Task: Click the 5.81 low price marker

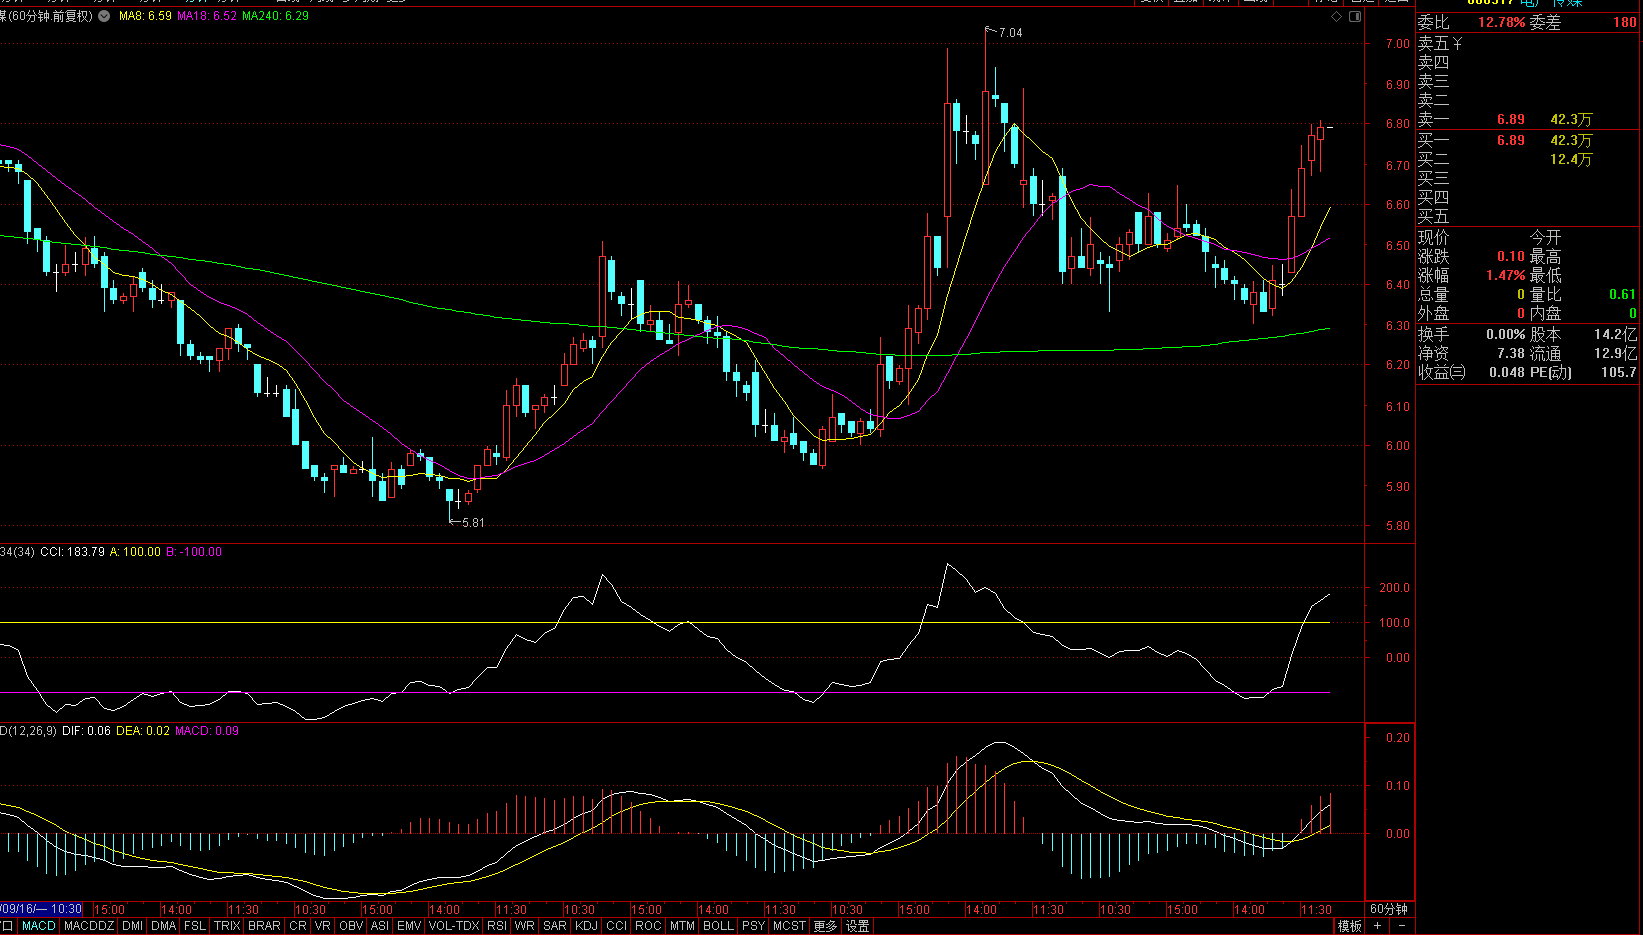Action: coord(473,523)
